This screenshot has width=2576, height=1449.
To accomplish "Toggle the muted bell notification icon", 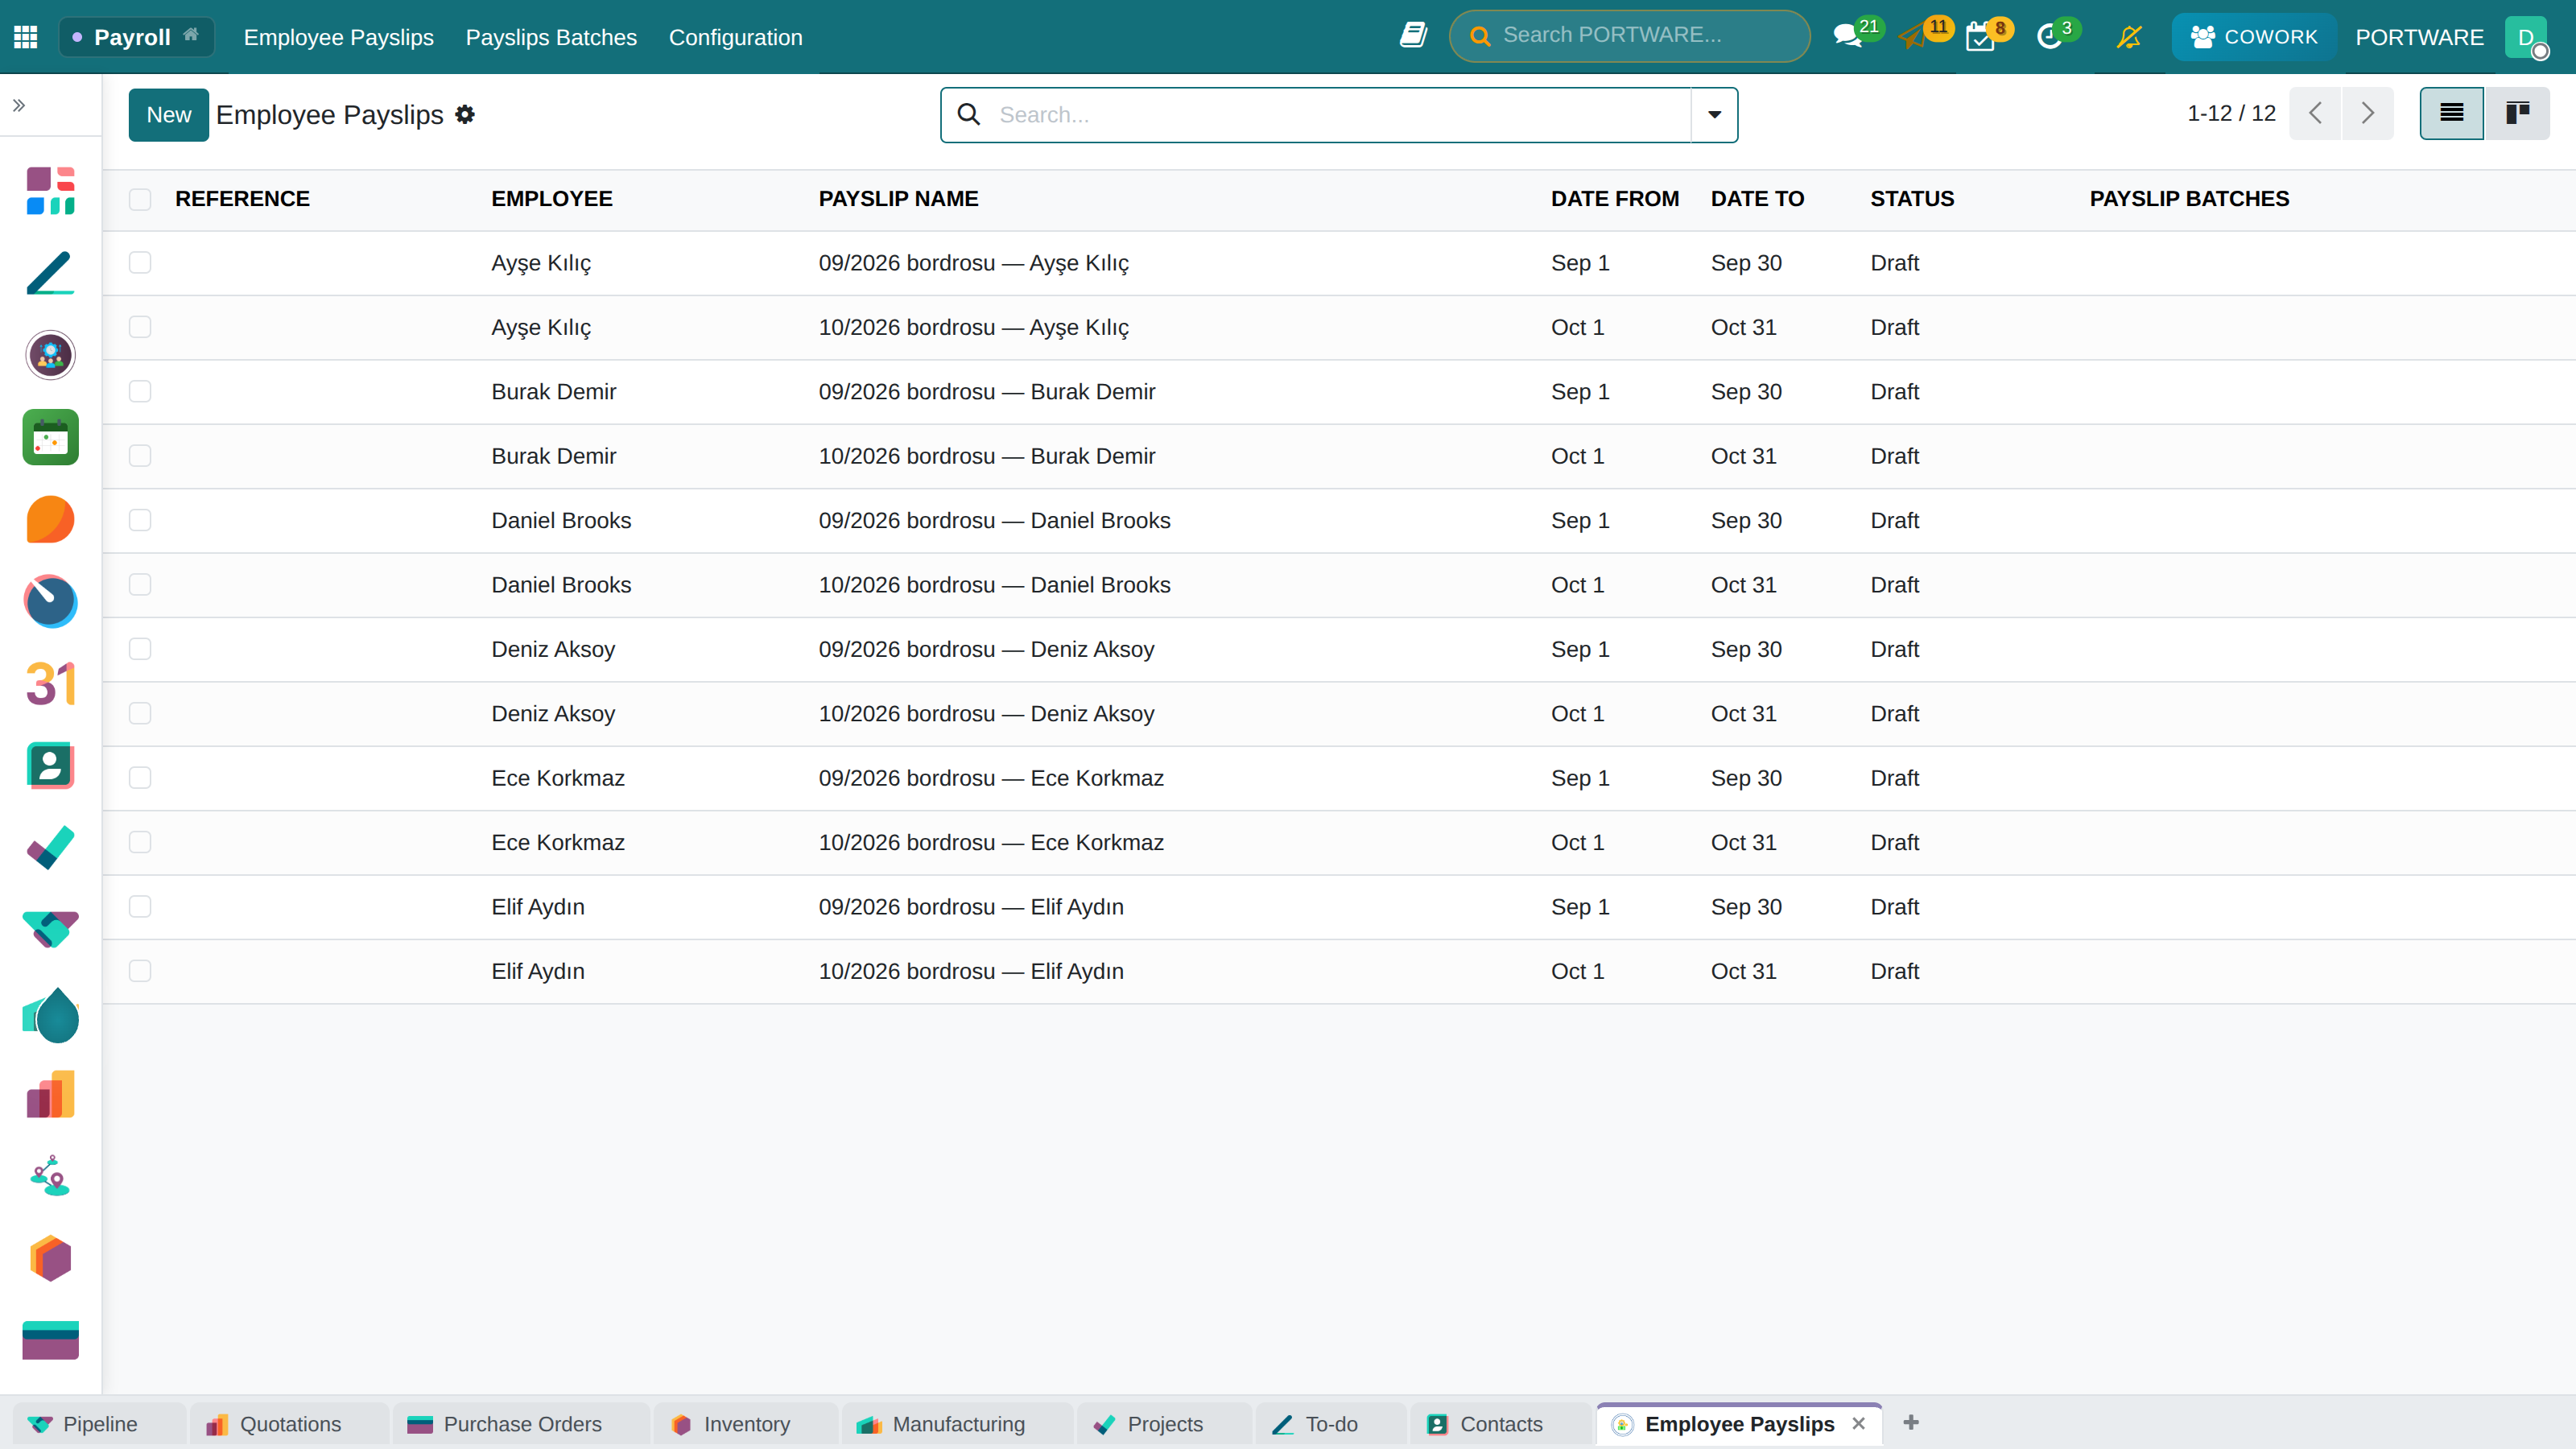I will point(2129,37).
